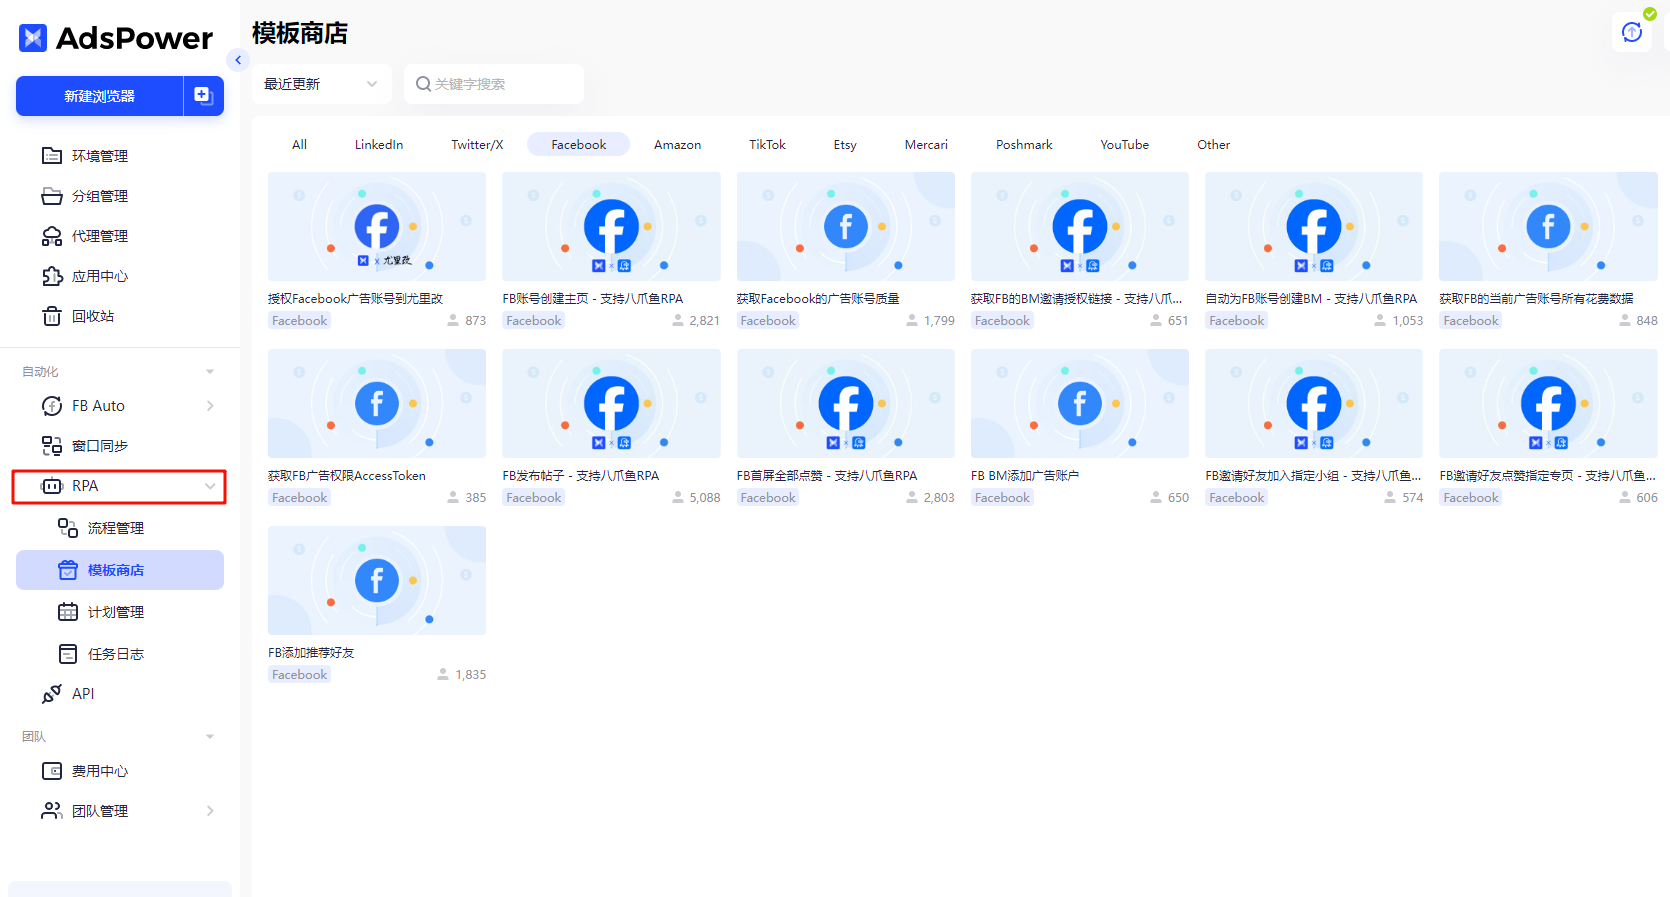Open the 获取Facebook的广告账号质量 thumbnail

845,226
